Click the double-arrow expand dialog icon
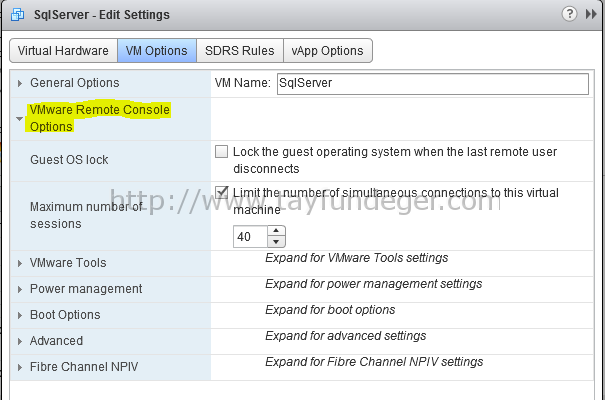The width and height of the screenshot is (605, 400). (x=591, y=14)
